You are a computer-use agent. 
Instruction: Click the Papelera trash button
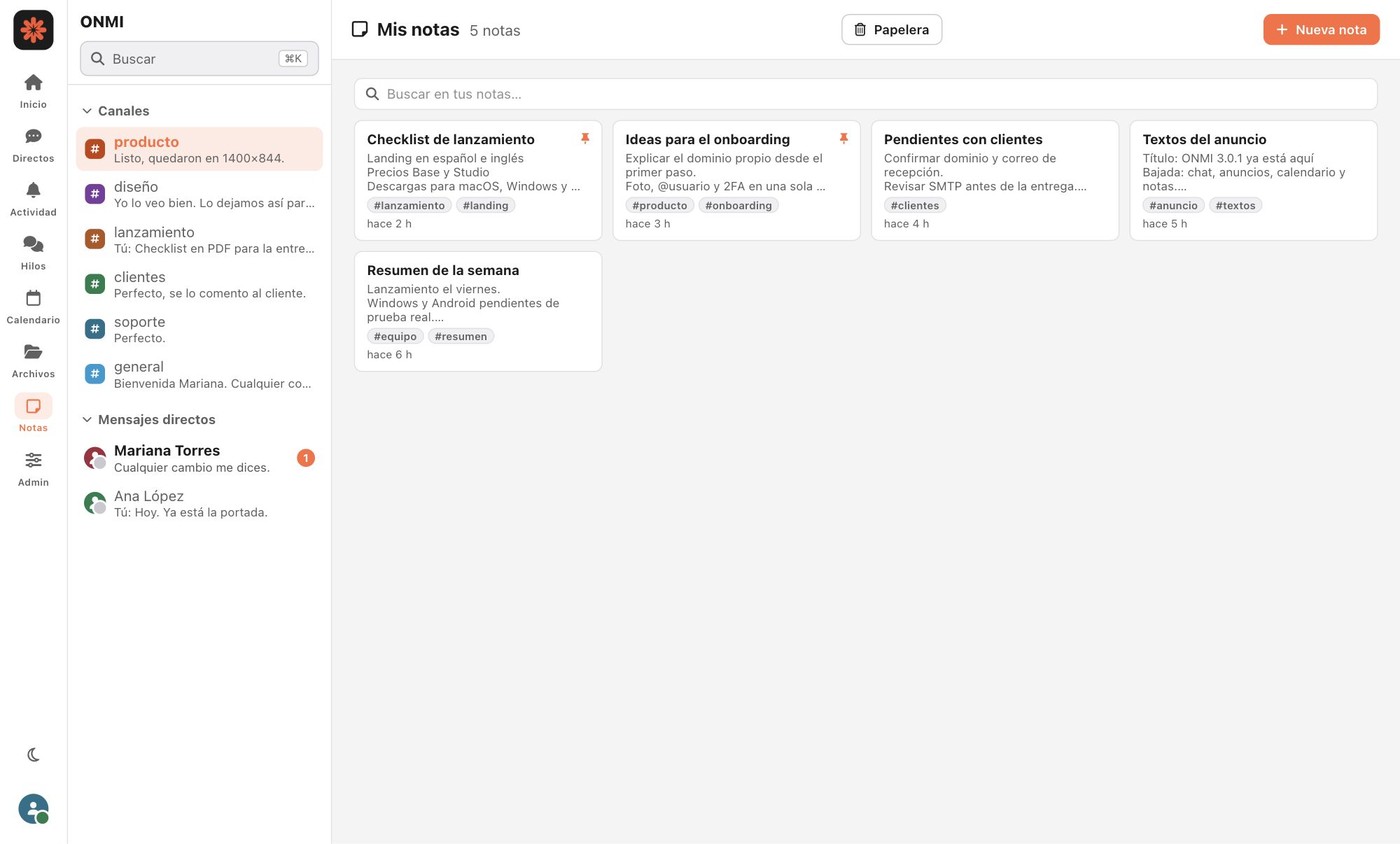[892, 30]
